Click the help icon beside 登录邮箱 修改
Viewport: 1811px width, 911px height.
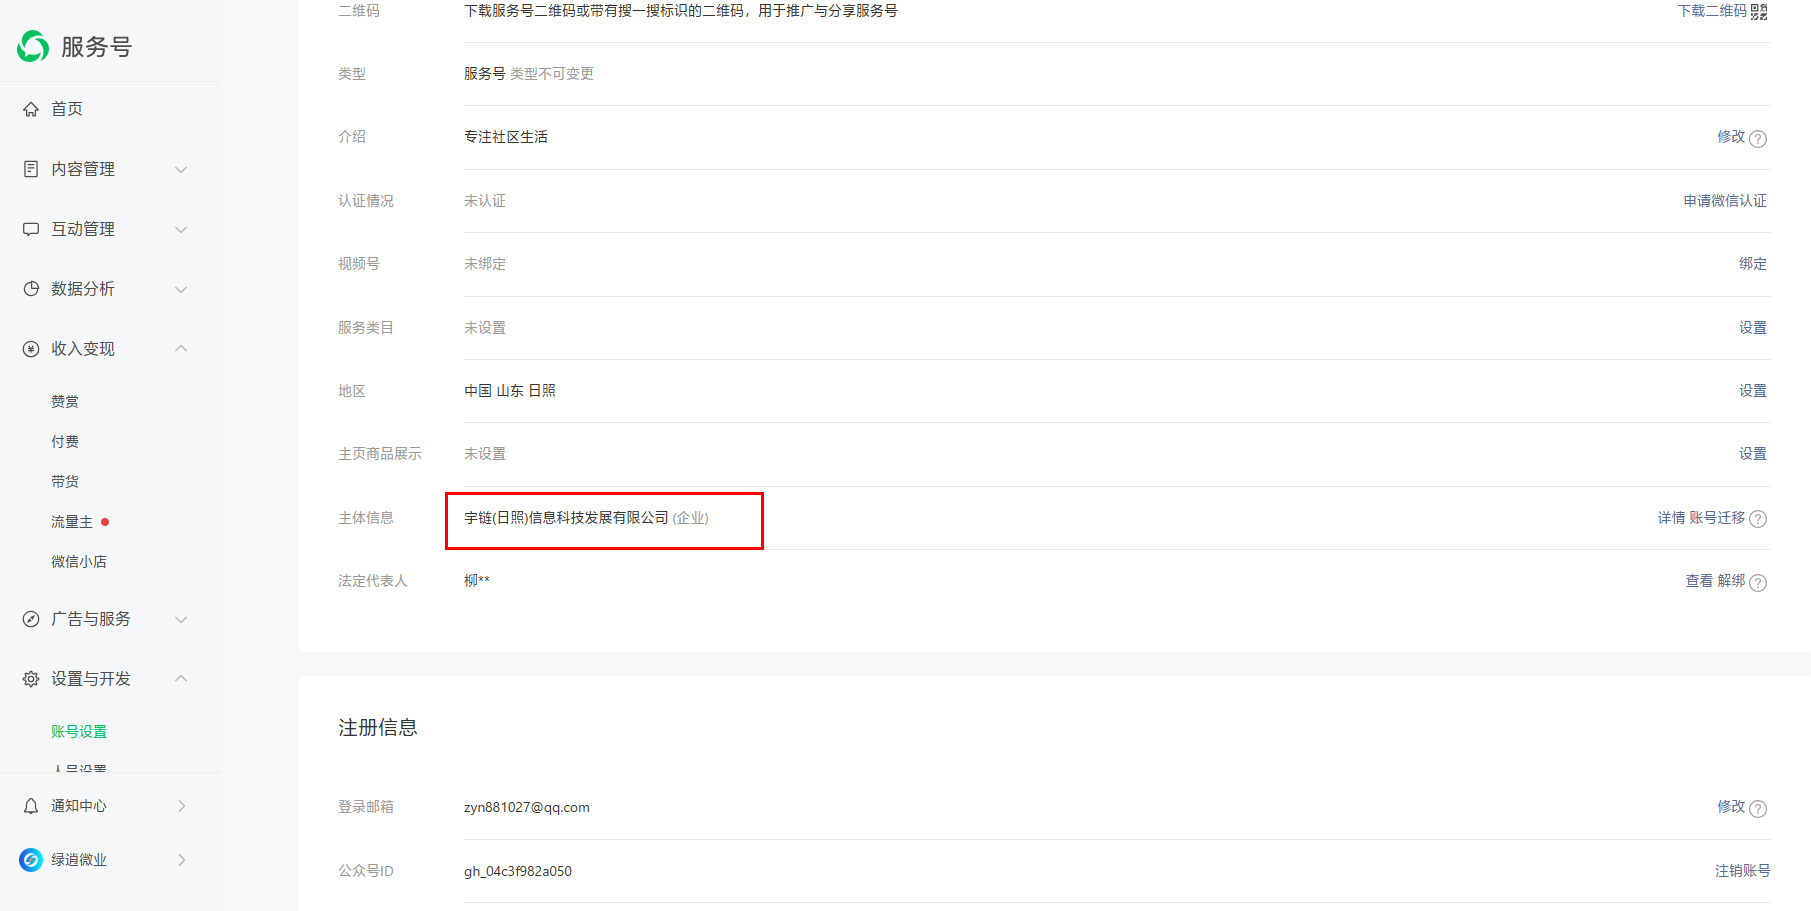(1758, 808)
